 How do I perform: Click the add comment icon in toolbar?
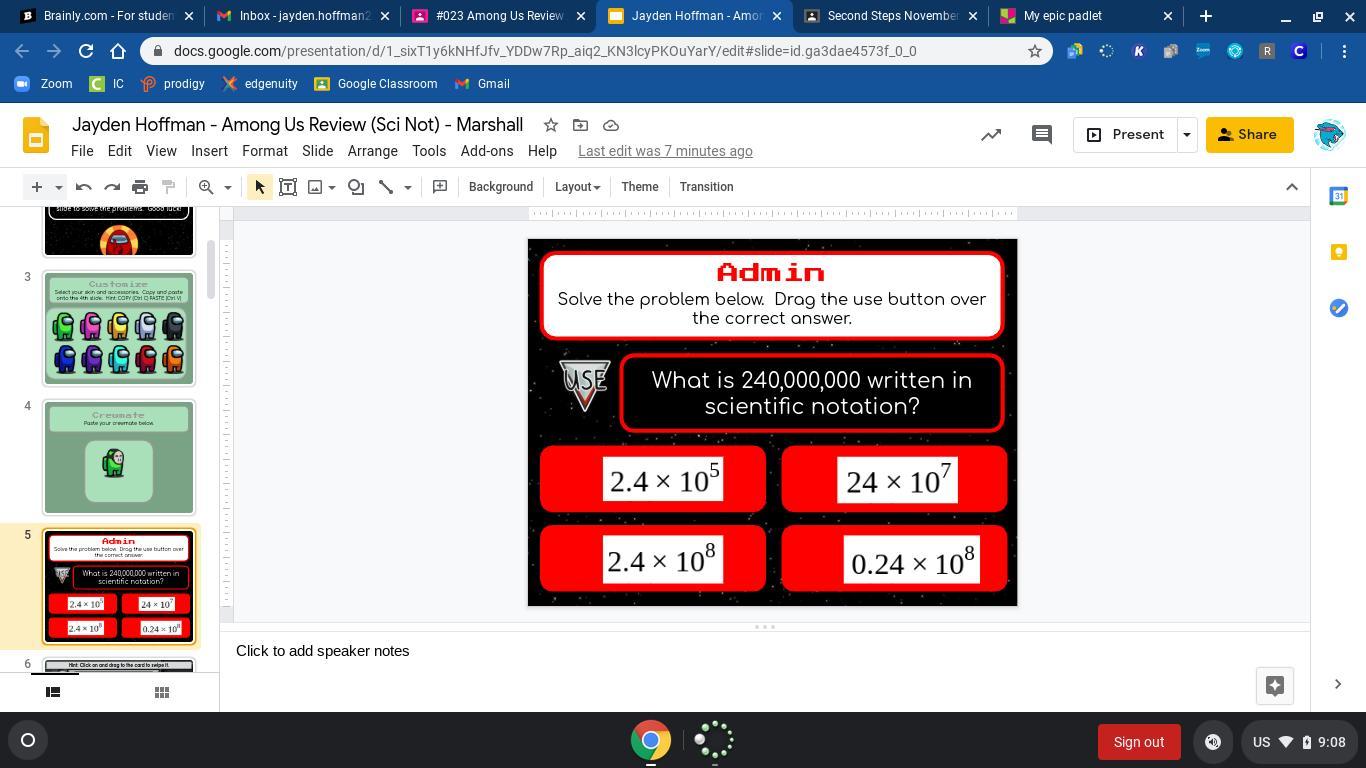(440, 187)
